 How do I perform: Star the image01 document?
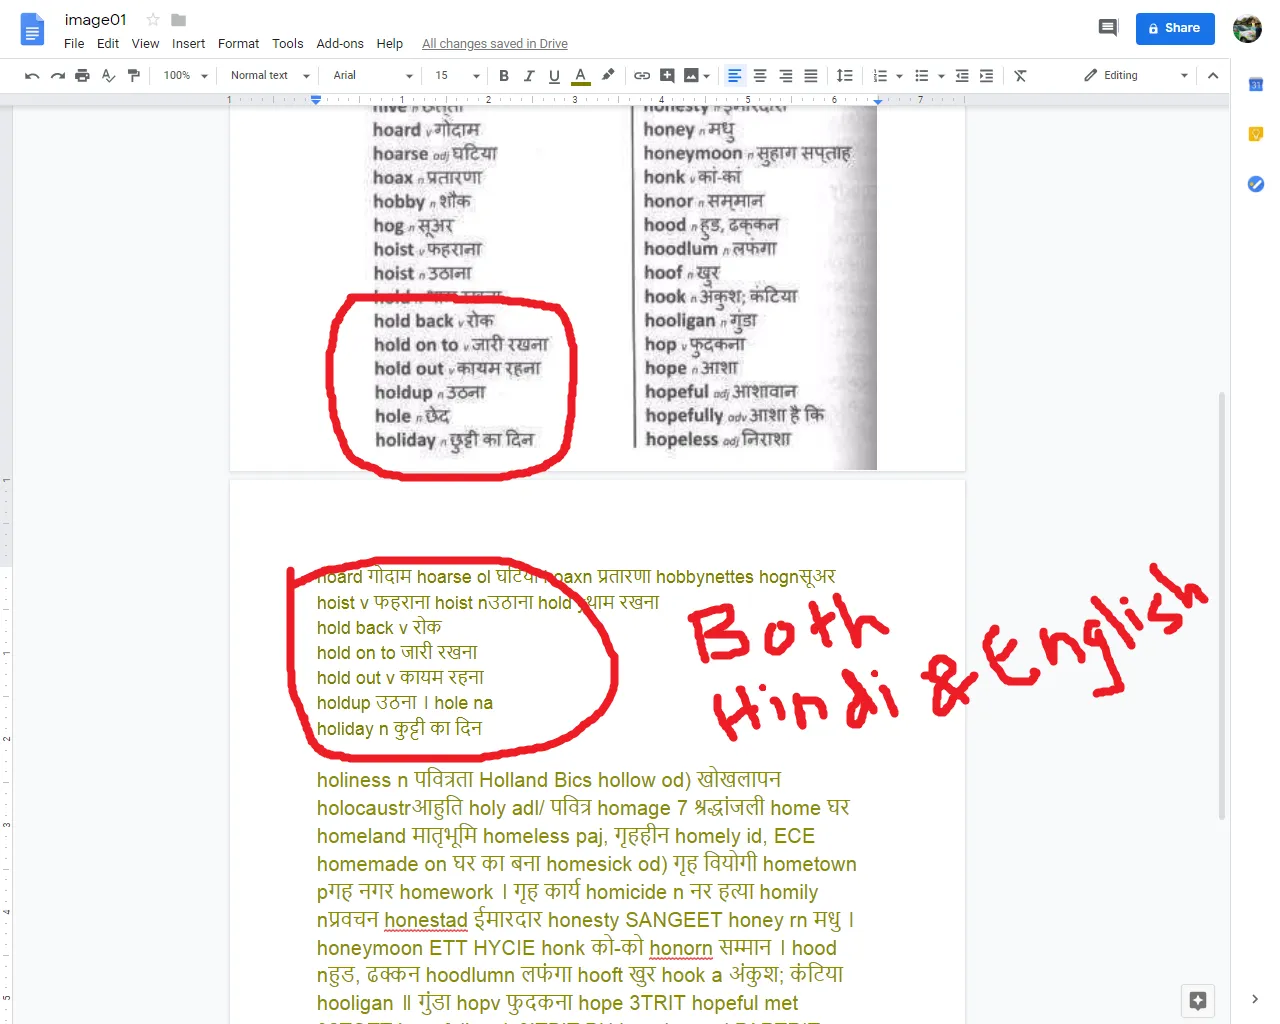(153, 20)
